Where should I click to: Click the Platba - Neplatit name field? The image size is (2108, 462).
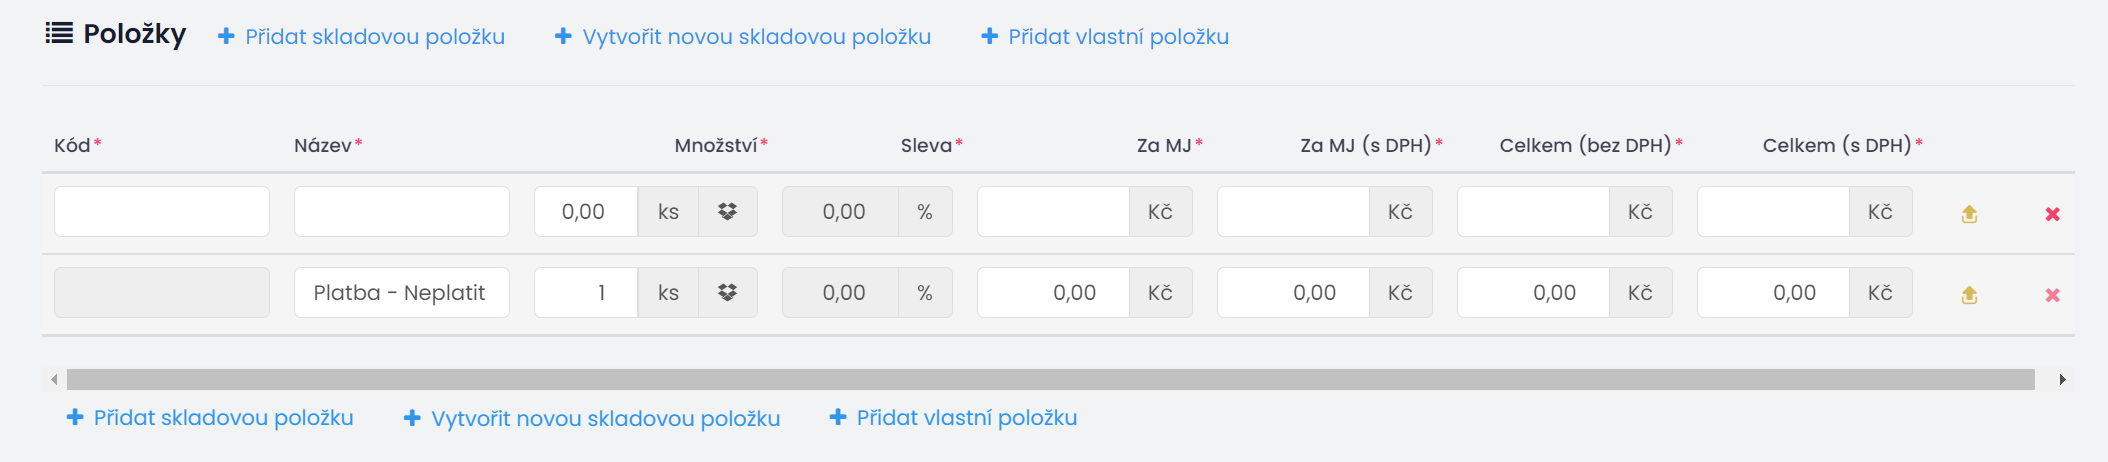(x=402, y=293)
